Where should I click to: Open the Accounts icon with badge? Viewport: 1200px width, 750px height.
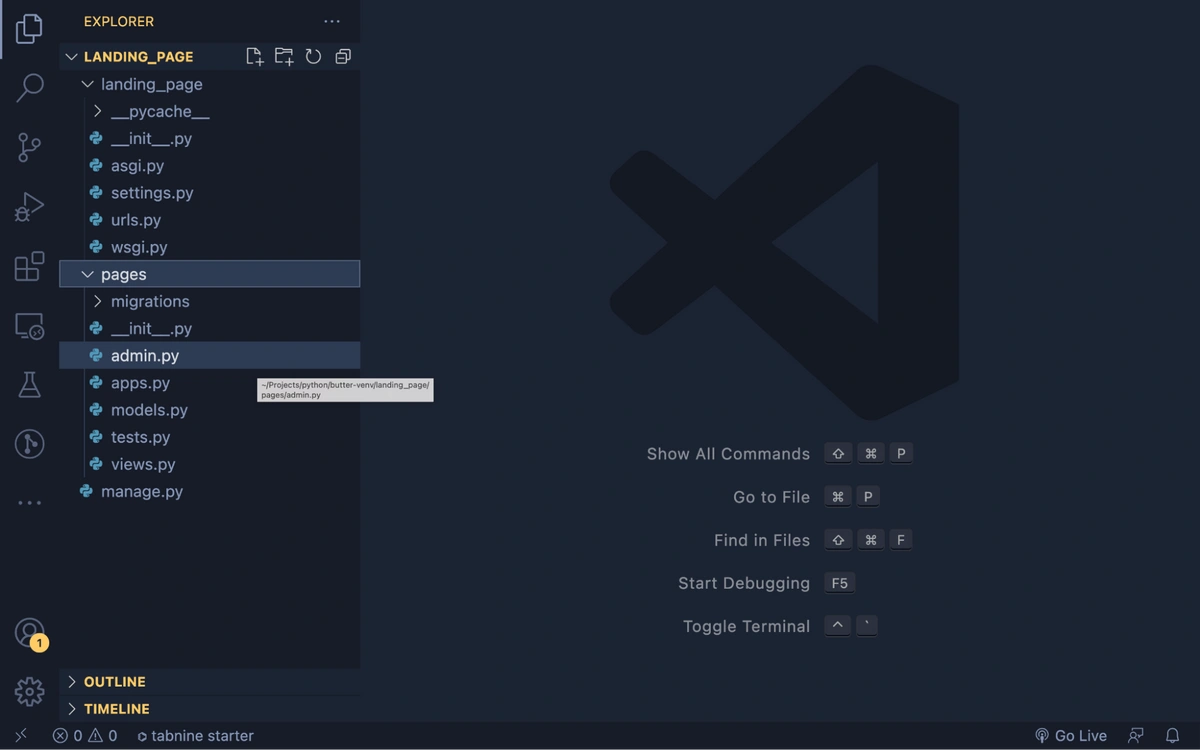click(x=30, y=633)
